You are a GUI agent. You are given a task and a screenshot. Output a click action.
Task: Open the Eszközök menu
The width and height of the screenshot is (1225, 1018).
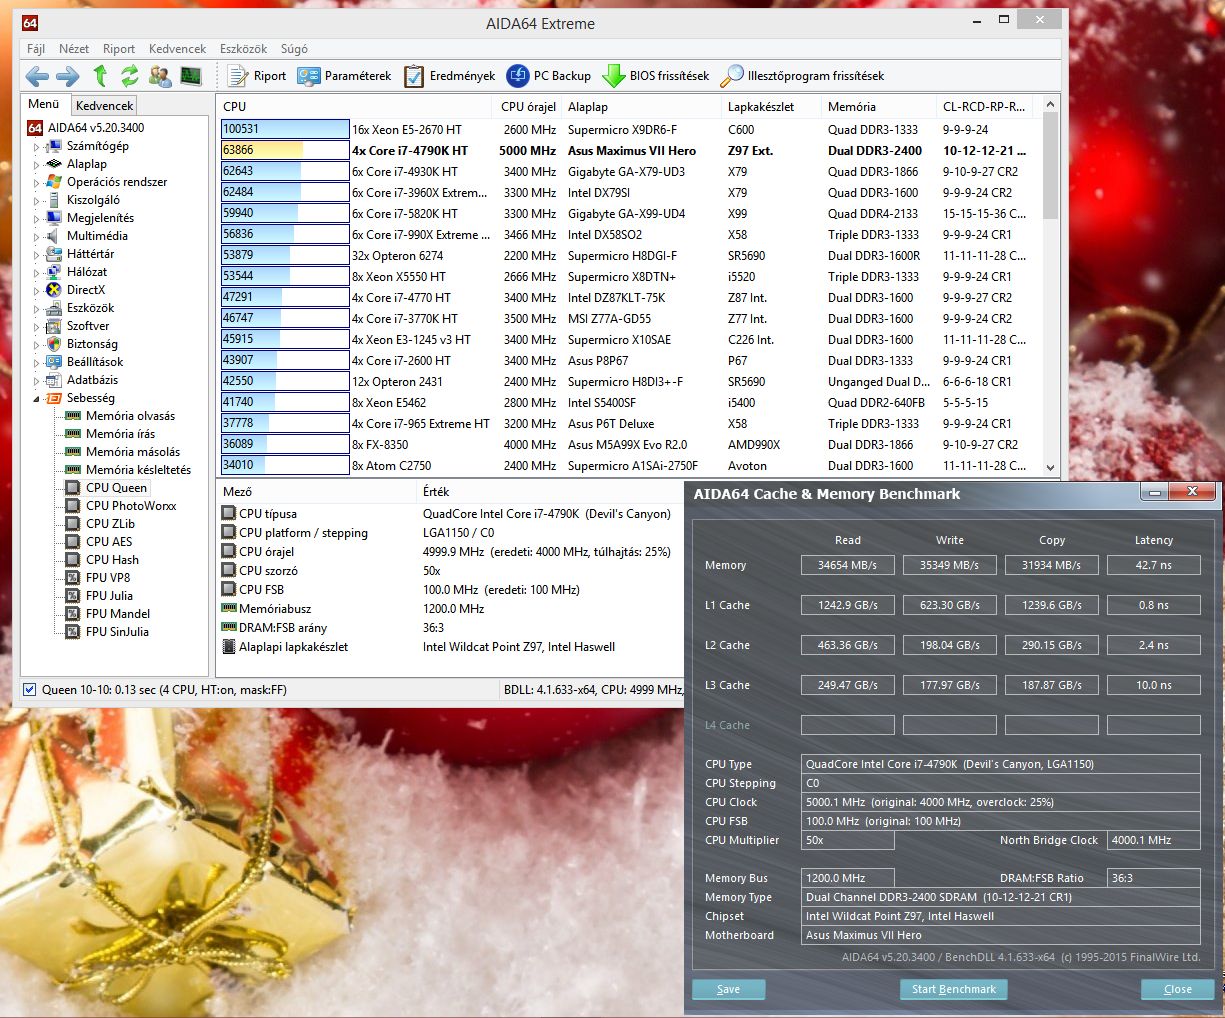click(x=243, y=49)
